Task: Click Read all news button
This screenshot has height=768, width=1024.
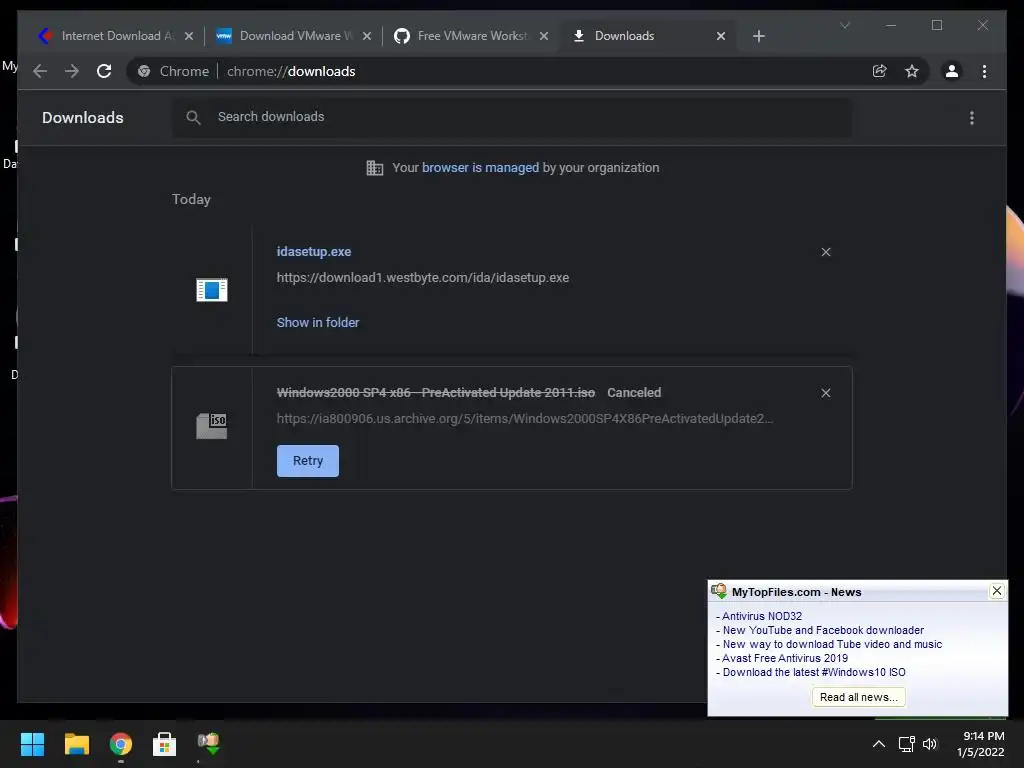Action: [858, 697]
